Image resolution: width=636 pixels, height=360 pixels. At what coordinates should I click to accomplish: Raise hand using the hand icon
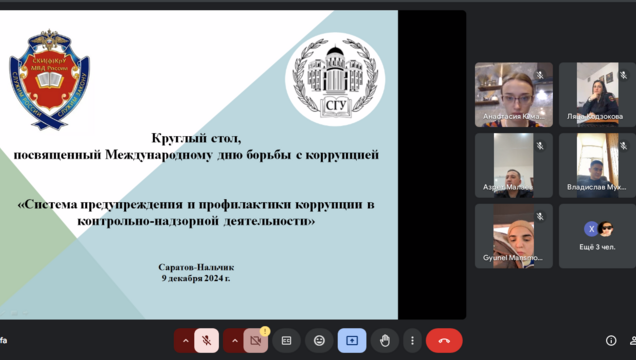[385, 341]
